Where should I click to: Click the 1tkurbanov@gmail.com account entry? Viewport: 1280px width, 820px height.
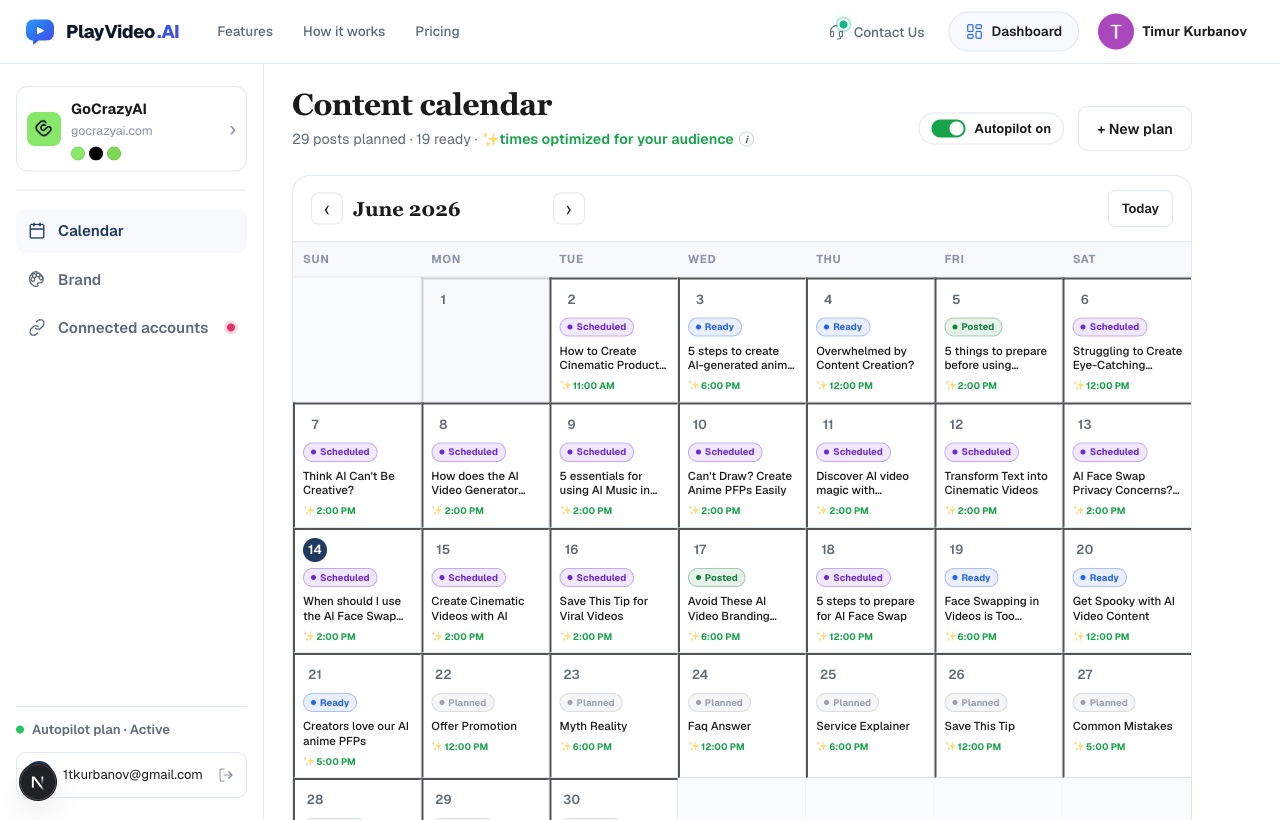pos(131,775)
